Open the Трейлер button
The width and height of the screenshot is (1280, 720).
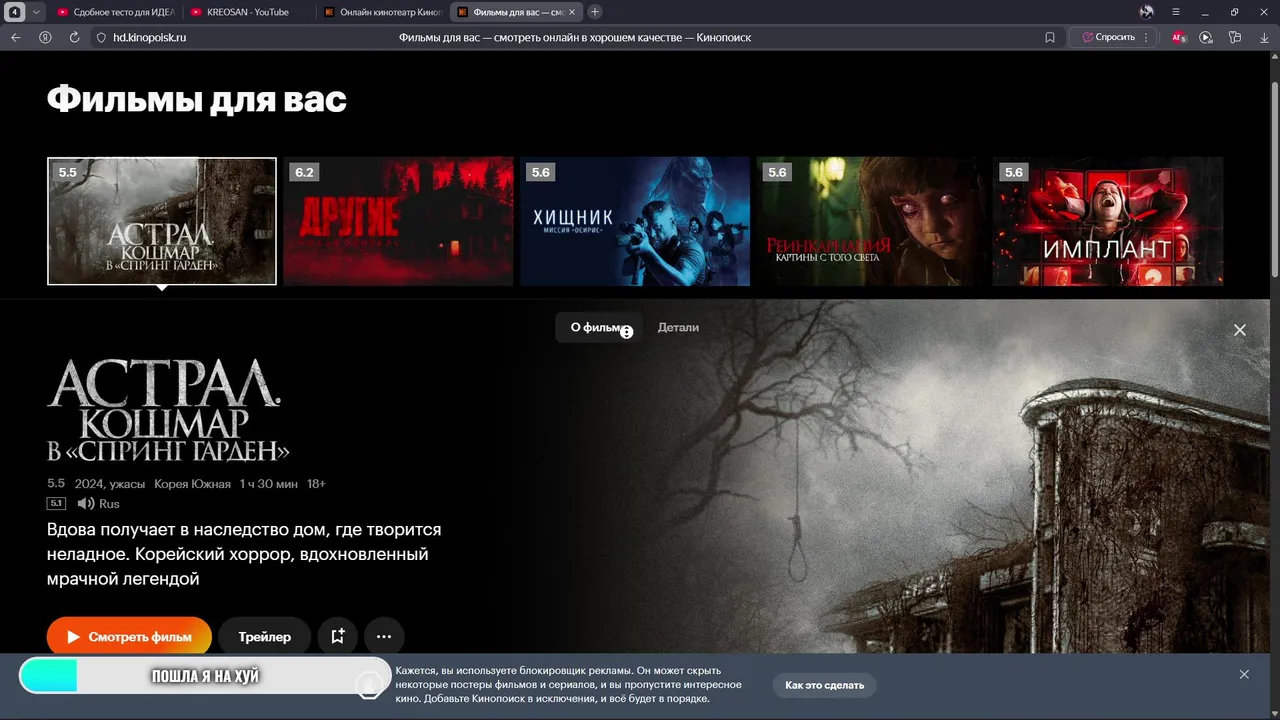265,637
